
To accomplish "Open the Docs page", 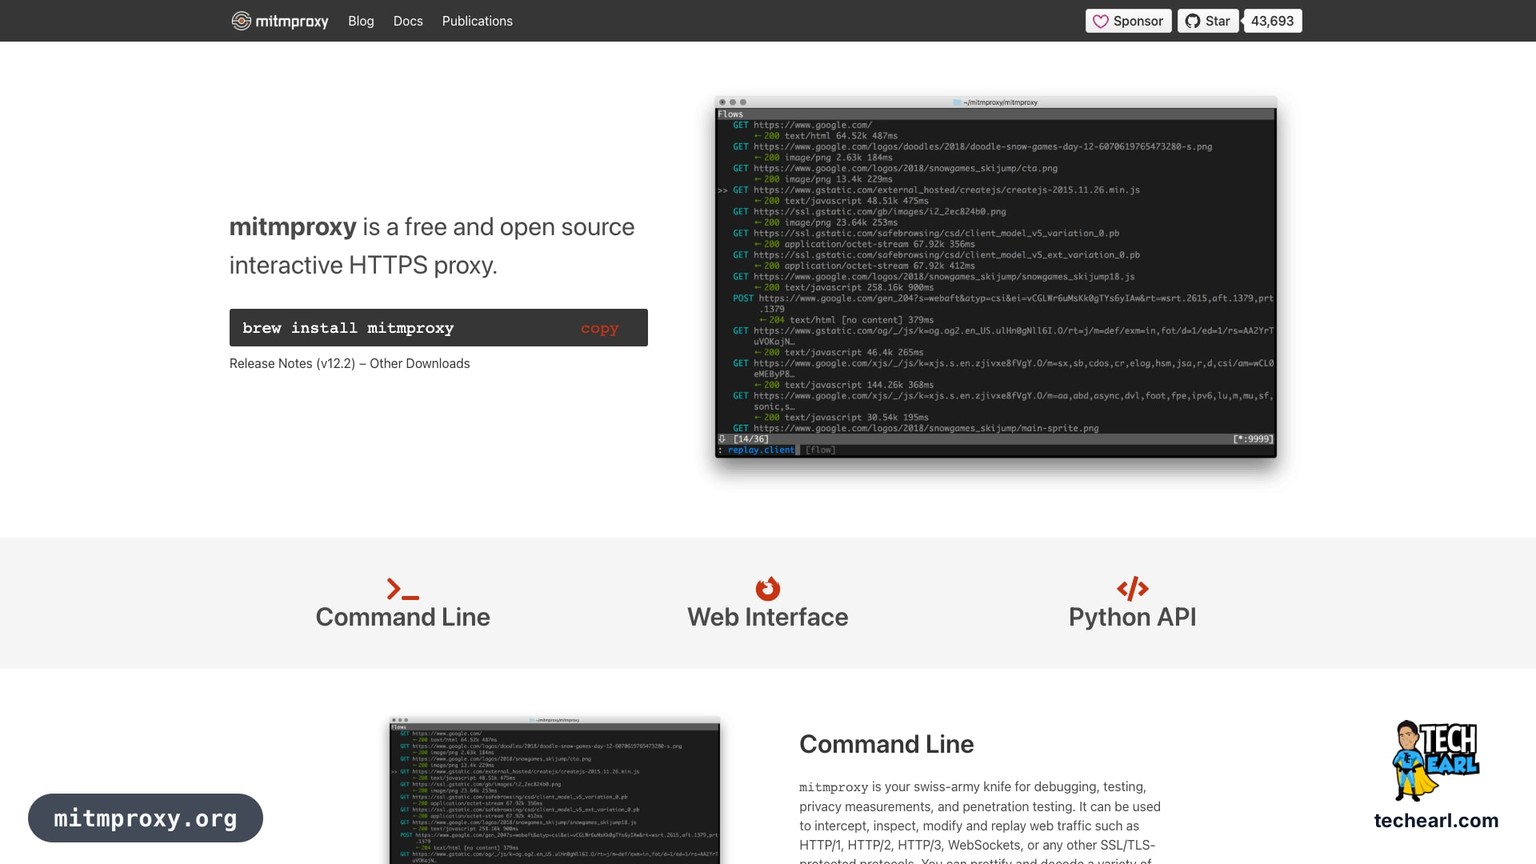I will (x=408, y=21).
